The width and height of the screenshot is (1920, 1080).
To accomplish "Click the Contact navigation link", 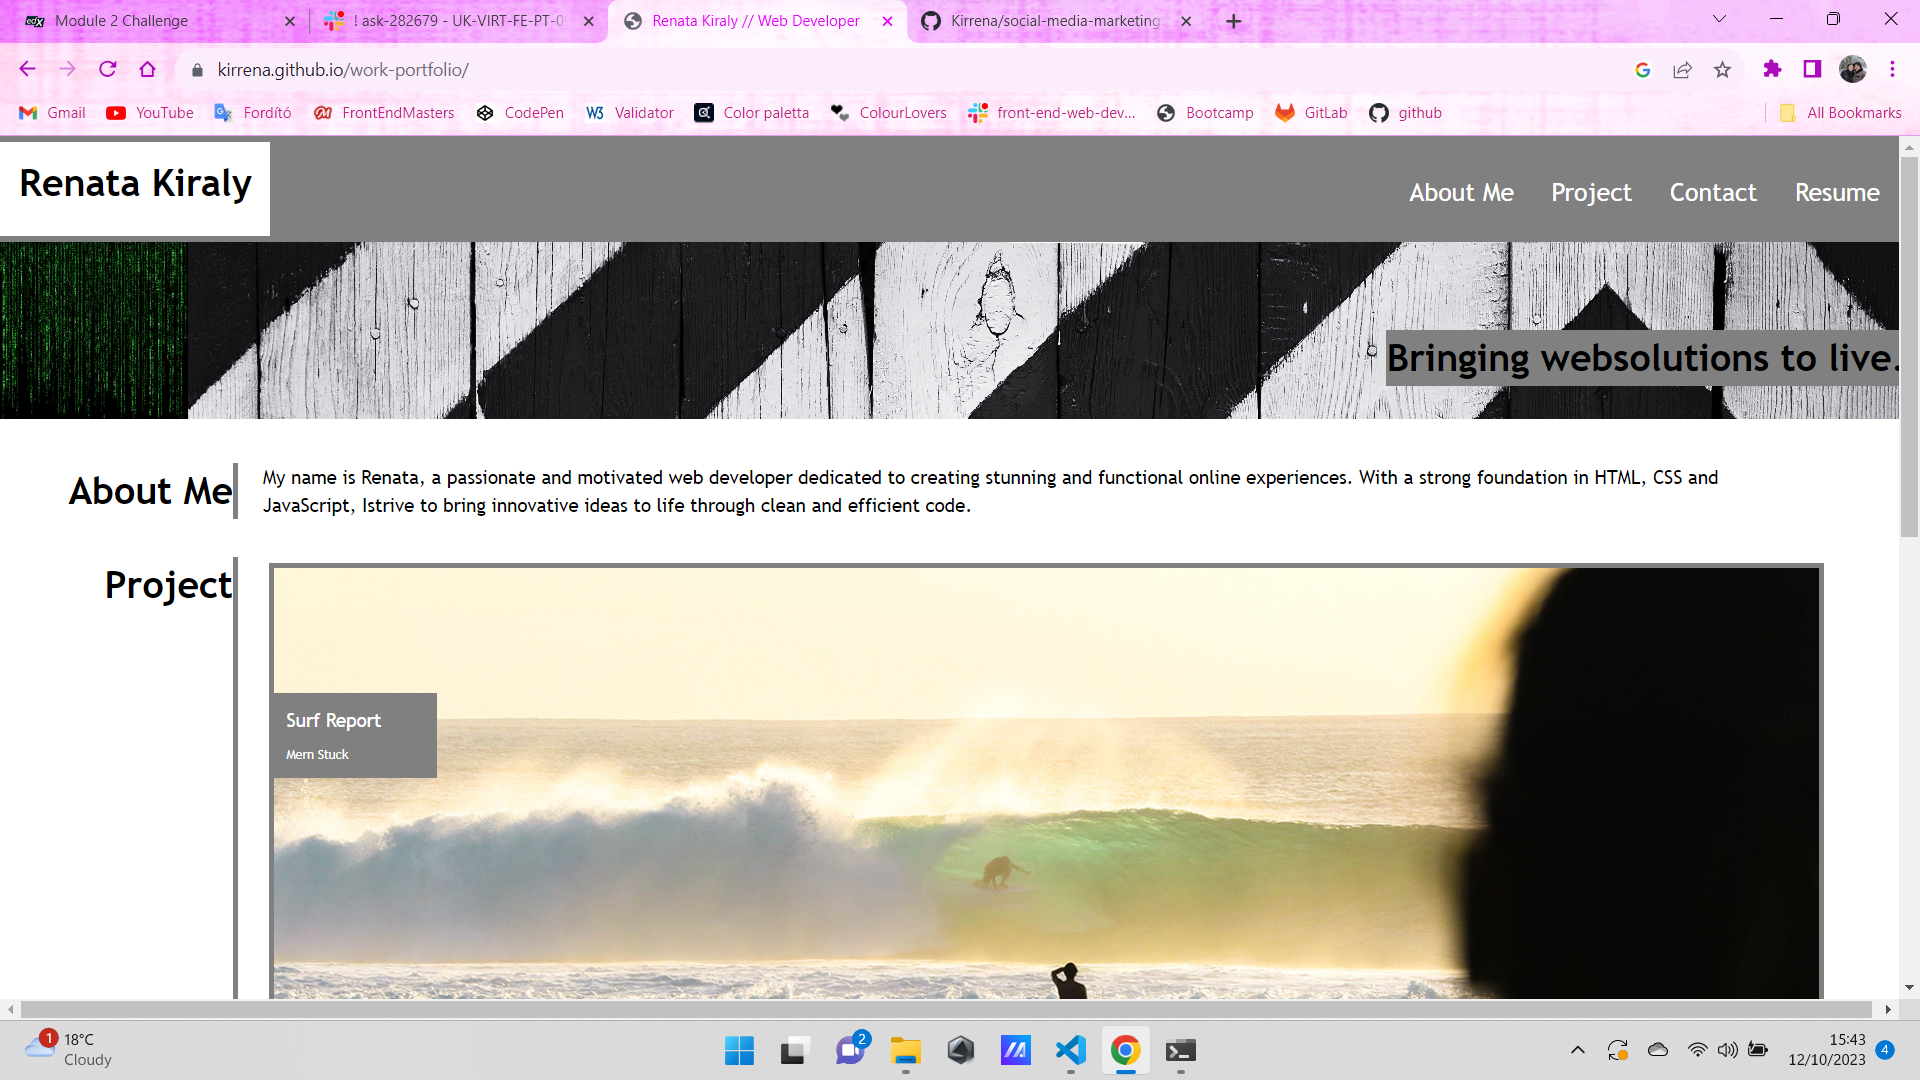I will (1712, 192).
